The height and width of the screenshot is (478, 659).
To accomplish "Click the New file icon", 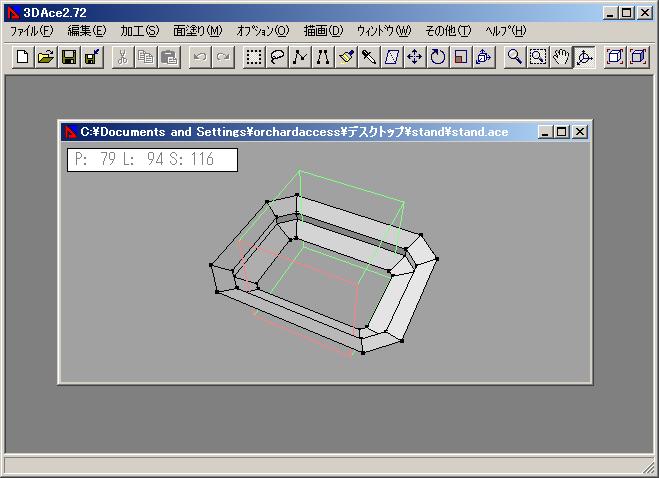I will [22, 57].
